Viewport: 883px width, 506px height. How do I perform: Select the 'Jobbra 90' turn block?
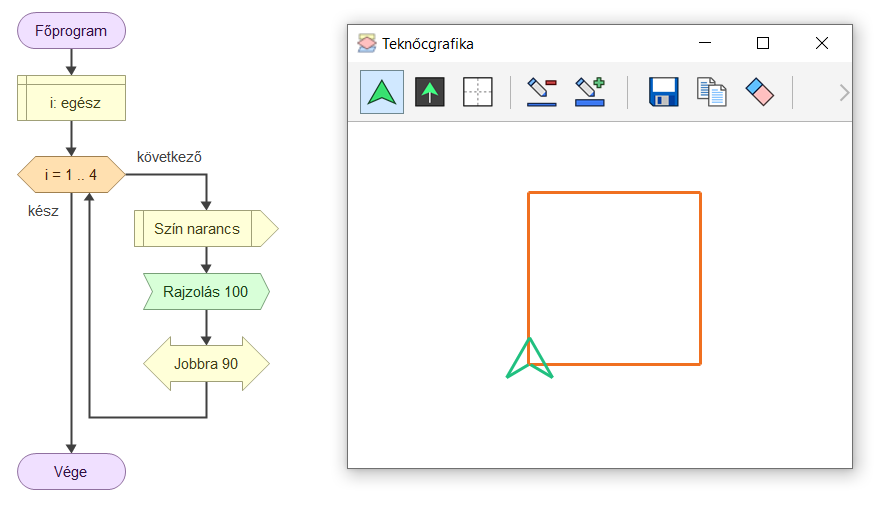point(206,363)
